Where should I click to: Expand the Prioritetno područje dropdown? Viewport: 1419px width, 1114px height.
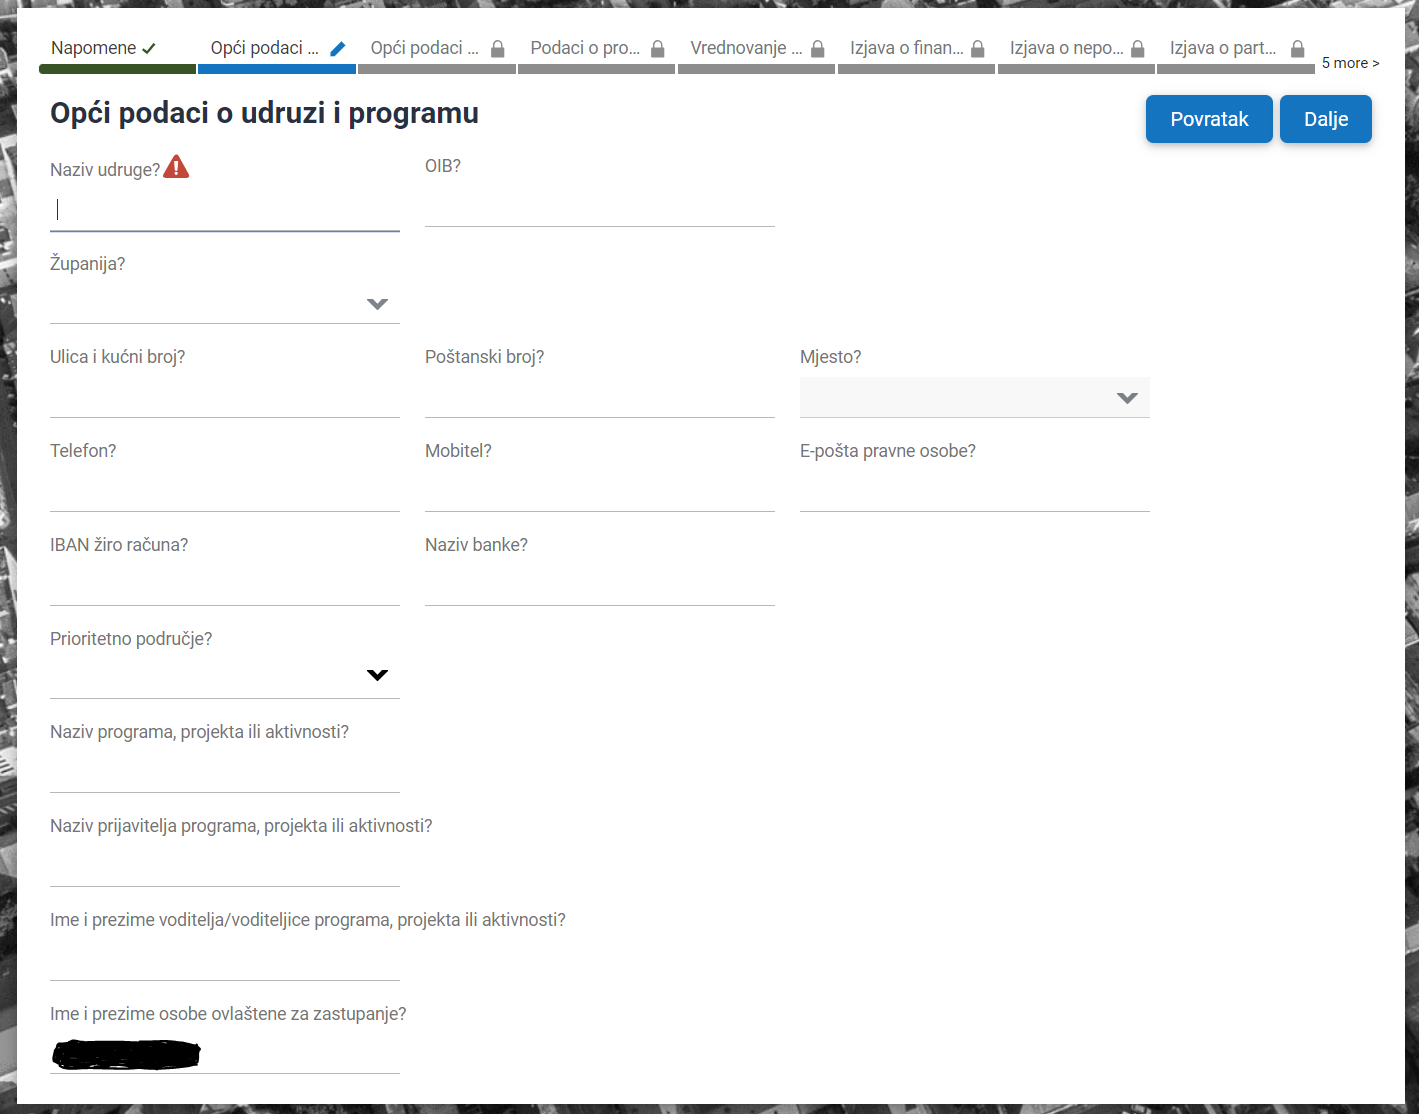click(377, 675)
